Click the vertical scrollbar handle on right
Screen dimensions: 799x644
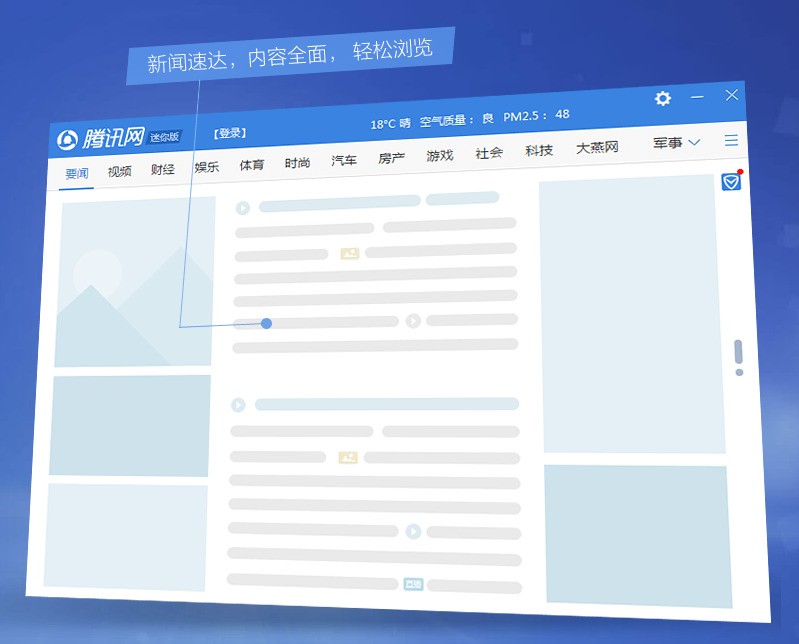point(738,352)
